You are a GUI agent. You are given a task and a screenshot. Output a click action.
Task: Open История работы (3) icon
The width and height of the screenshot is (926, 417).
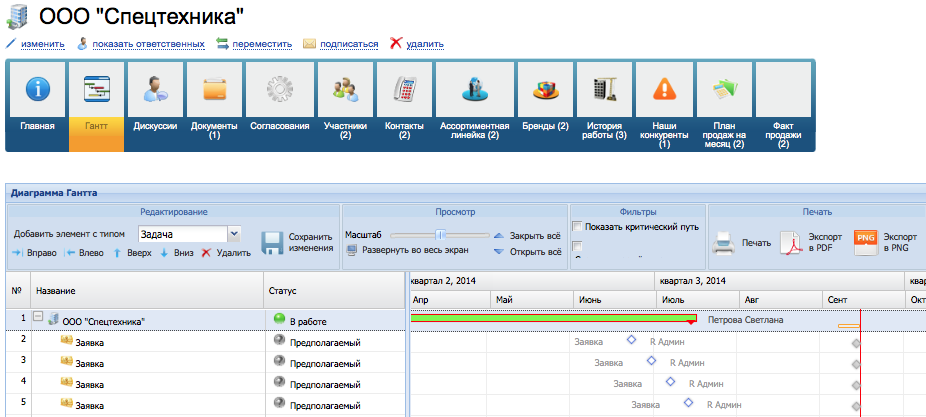604,90
